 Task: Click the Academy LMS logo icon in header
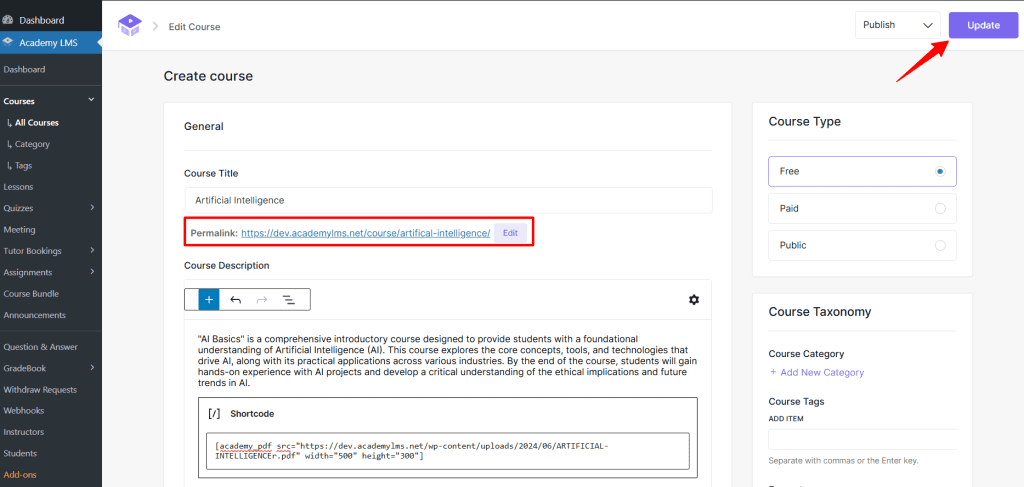[x=130, y=26]
